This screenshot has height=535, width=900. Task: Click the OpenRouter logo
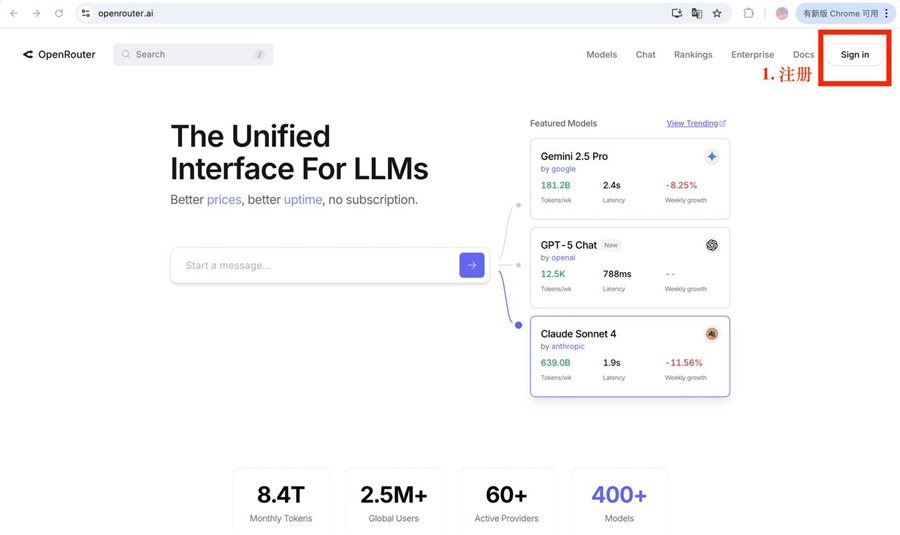tap(59, 55)
